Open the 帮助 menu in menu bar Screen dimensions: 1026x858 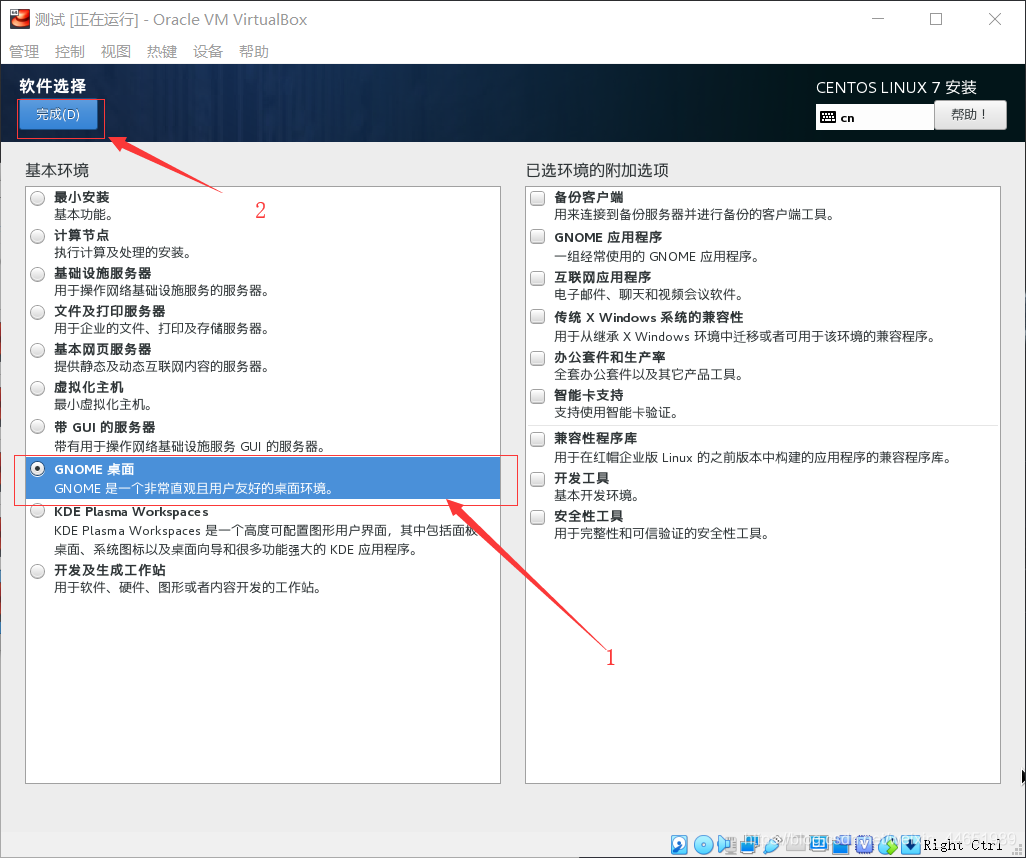254,51
